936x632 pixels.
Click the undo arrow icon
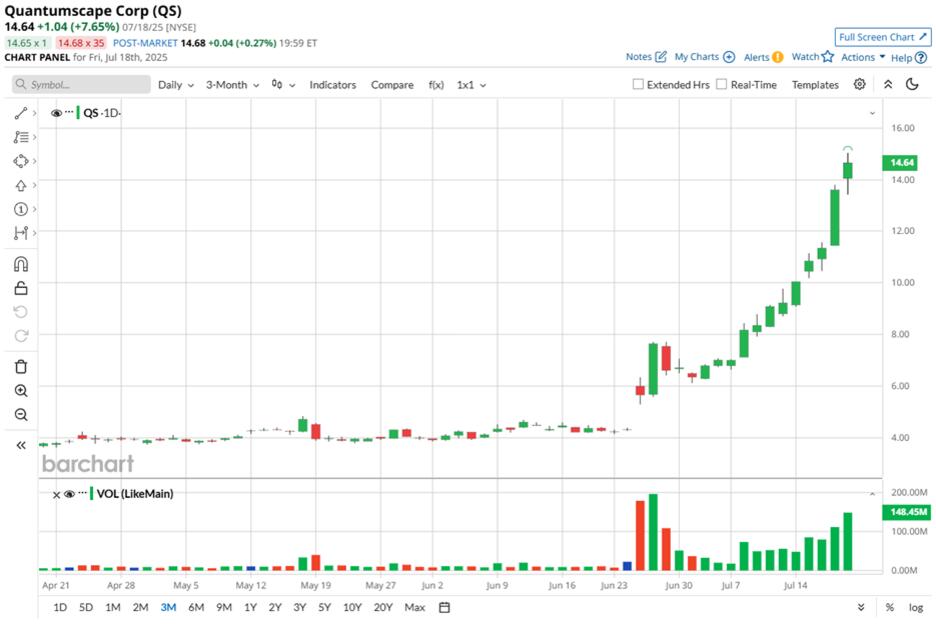21,312
